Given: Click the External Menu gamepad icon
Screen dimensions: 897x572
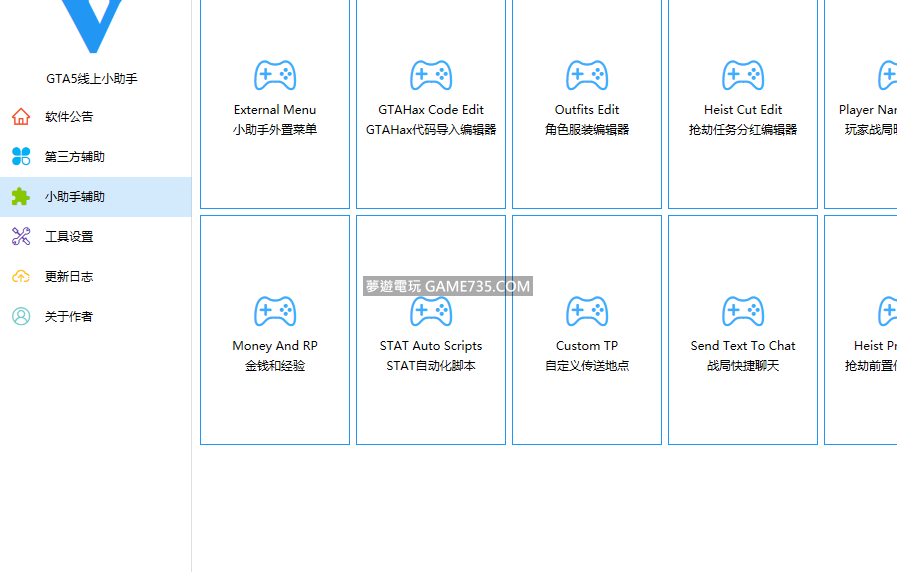Looking at the screenshot, I should 275,76.
